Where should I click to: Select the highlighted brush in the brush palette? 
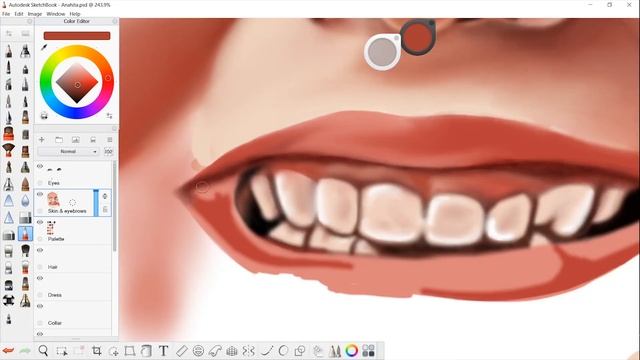(25, 234)
